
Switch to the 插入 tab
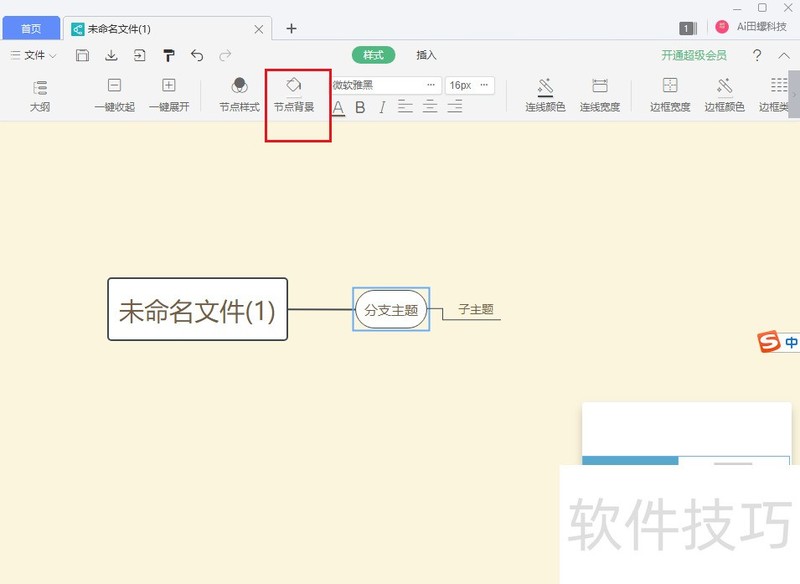(x=426, y=55)
